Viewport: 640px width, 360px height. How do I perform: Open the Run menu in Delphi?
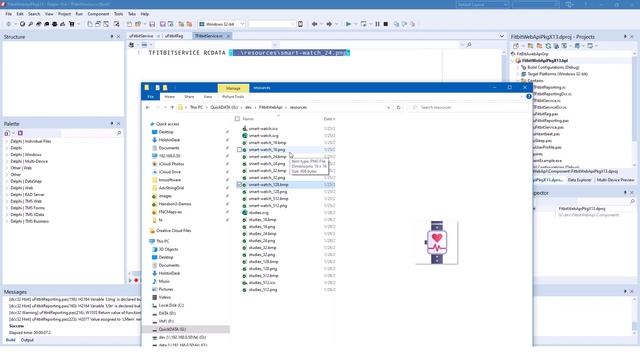(x=79, y=14)
